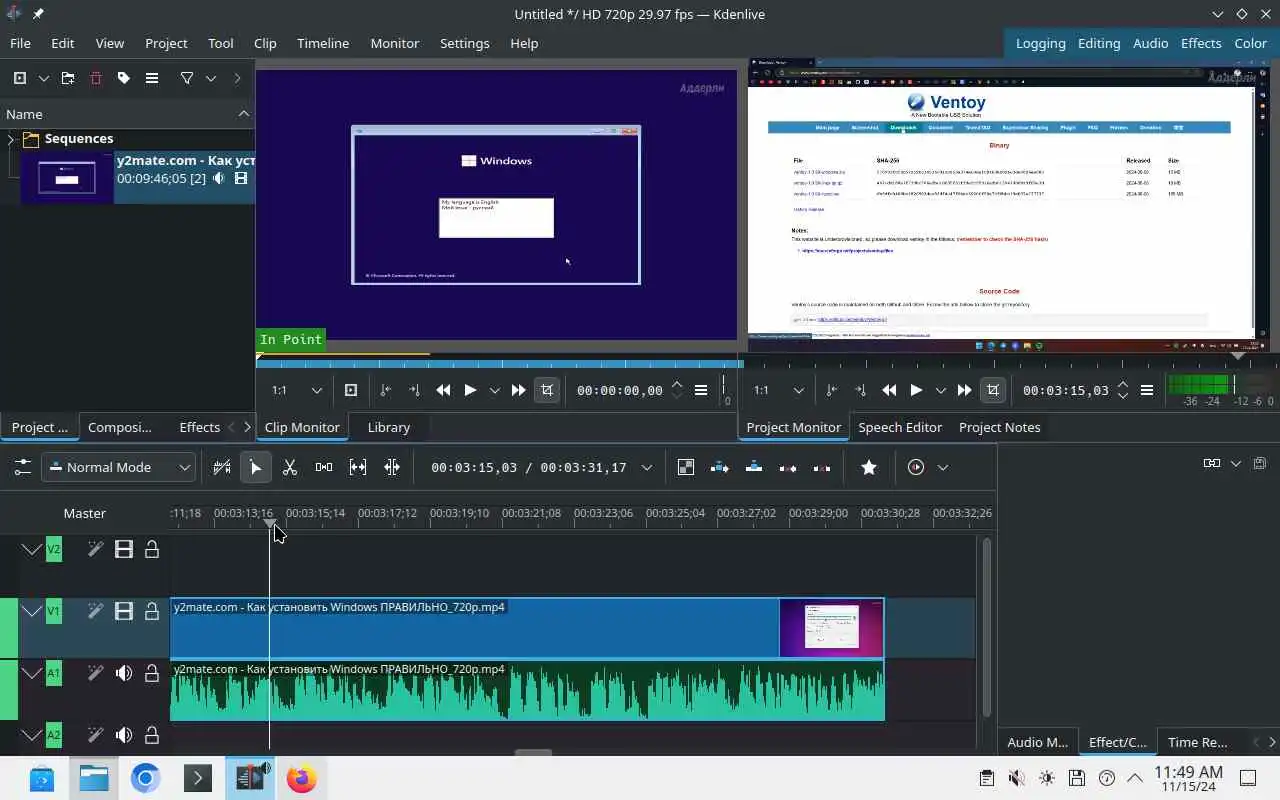Set zone in point in Clip Monitor
Image resolution: width=1280 pixels, height=800 pixels.
(386, 390)
